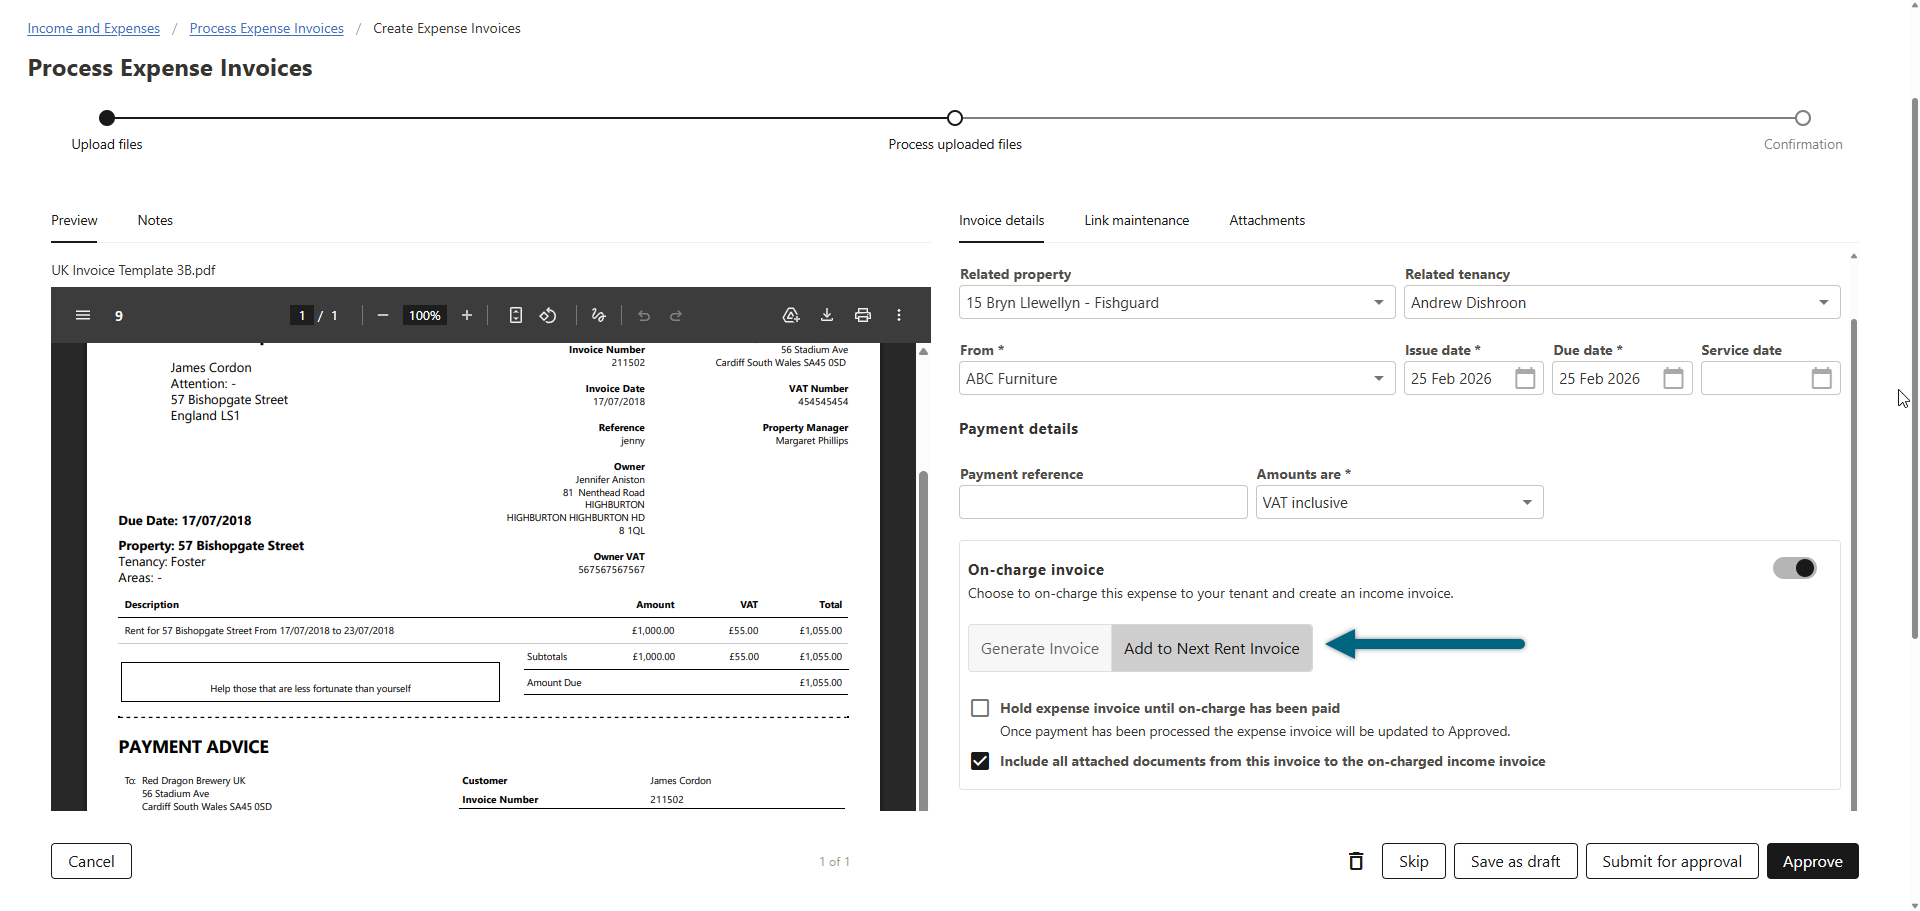The width and height of the screenshot is (1920, 911).
Task: Click the fit to page icon
Action: click(516, 315)
